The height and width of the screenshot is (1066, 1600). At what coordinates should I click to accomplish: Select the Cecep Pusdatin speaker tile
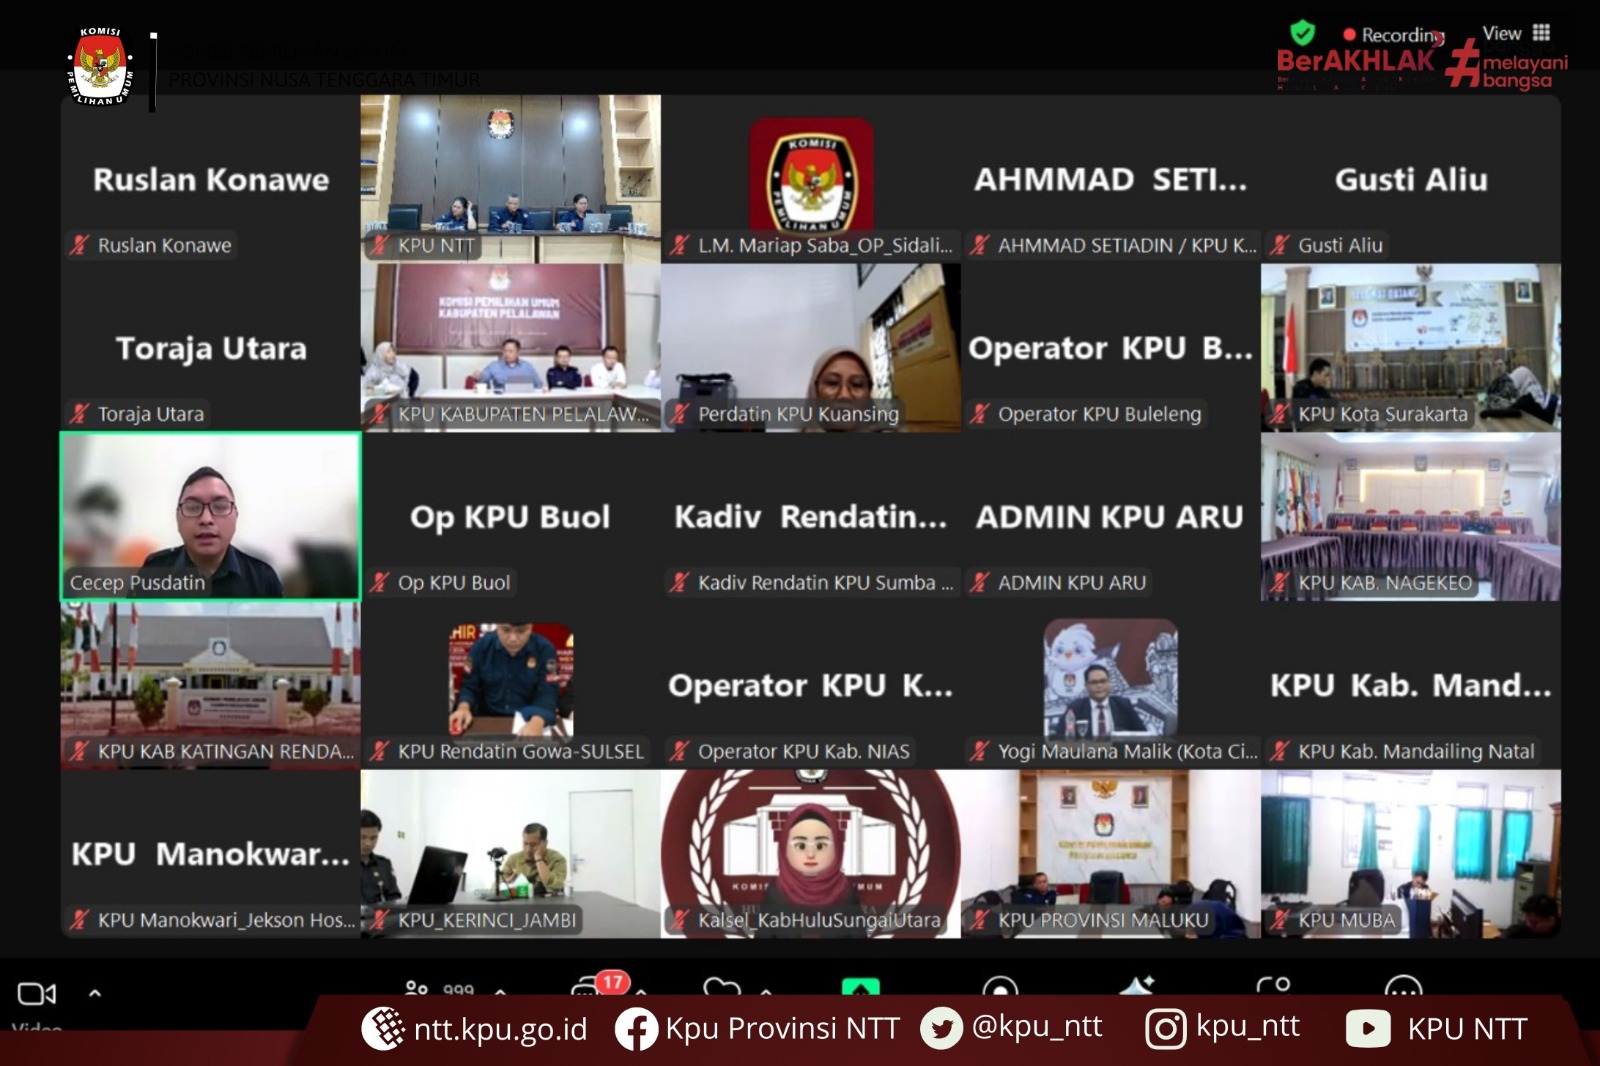(210, 516)
